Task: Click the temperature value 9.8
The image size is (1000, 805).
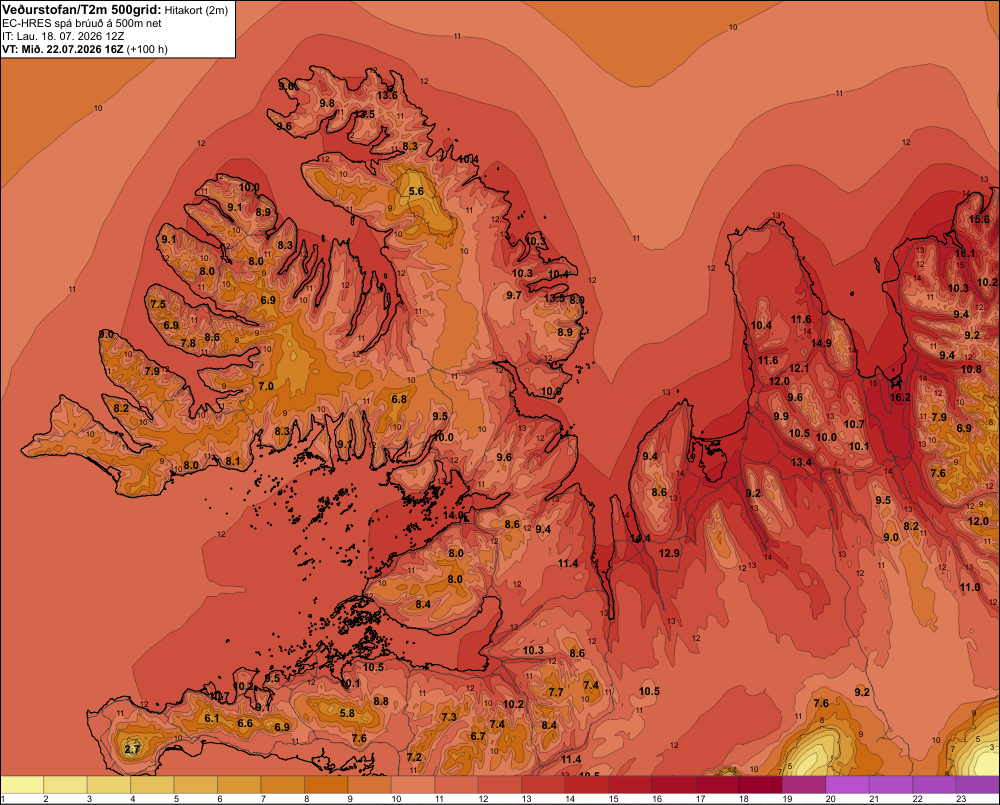Action: [x=327, y=103]
